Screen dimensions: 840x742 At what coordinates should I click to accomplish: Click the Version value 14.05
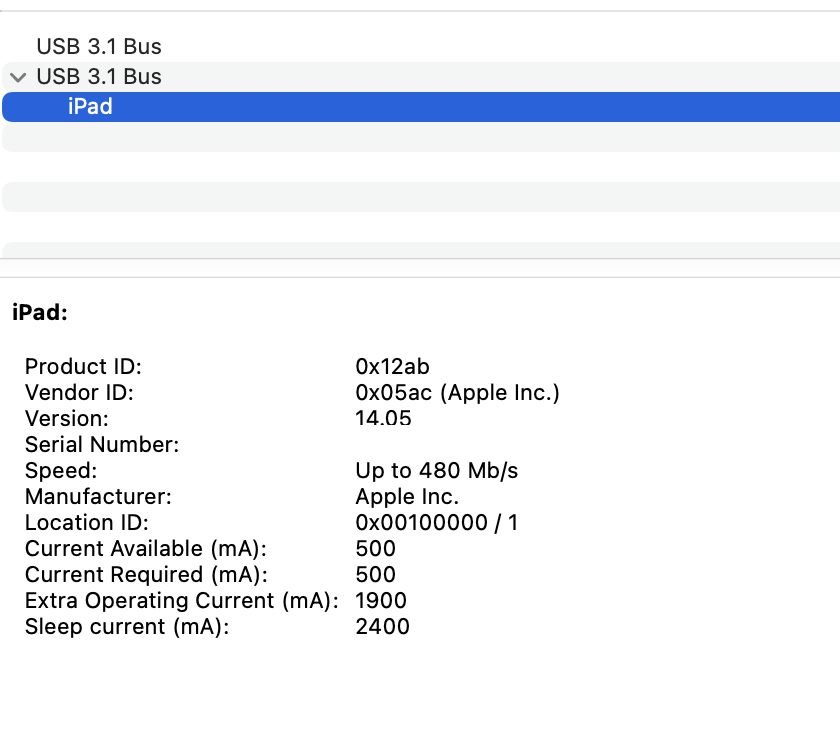(383, 419)
